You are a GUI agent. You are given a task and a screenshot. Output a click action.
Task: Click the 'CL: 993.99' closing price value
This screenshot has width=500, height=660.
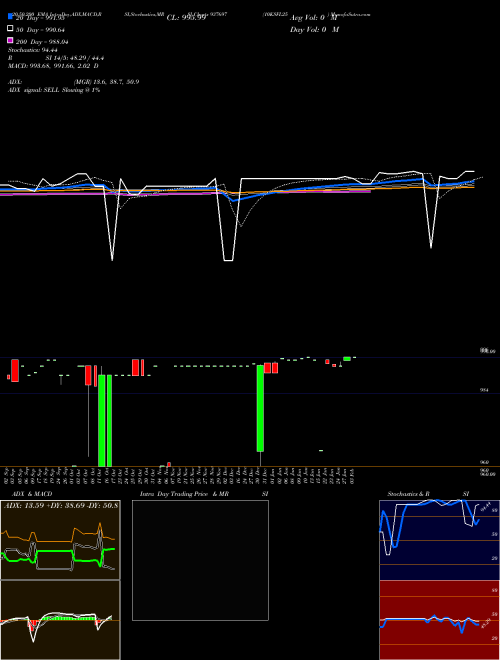[x=186, y=18]
